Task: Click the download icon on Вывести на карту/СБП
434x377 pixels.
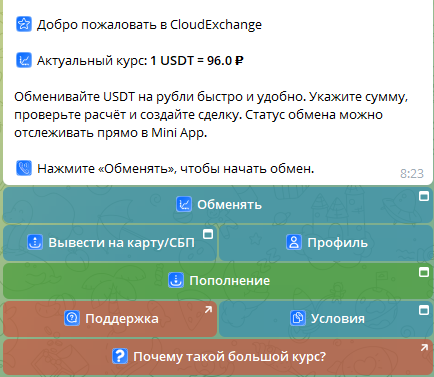Action: pos(35,242)
